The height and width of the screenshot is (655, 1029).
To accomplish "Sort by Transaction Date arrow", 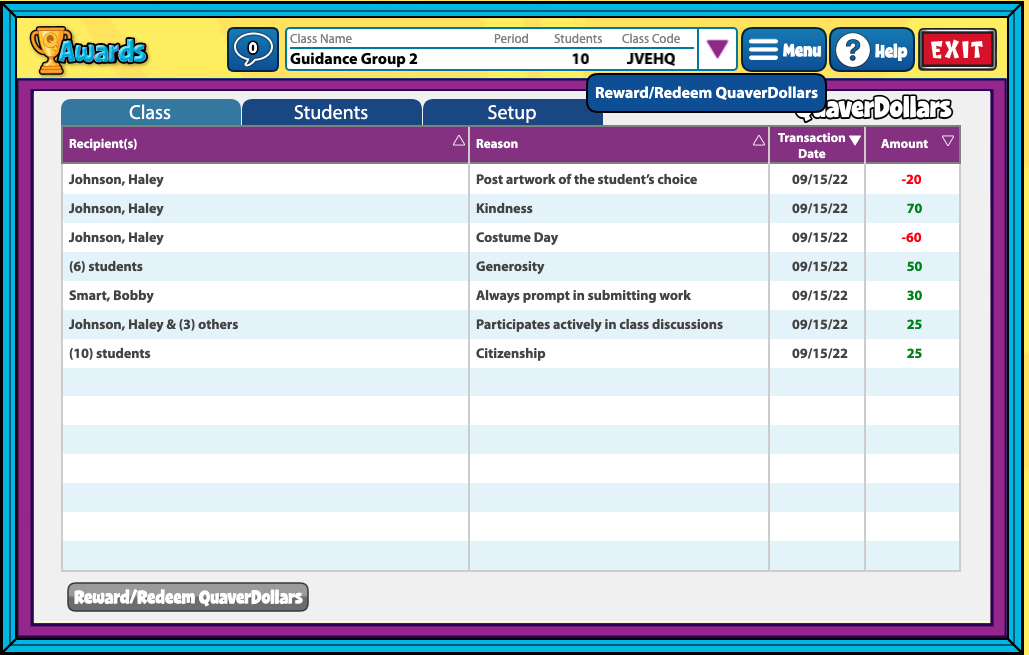I will click(854, 140).
